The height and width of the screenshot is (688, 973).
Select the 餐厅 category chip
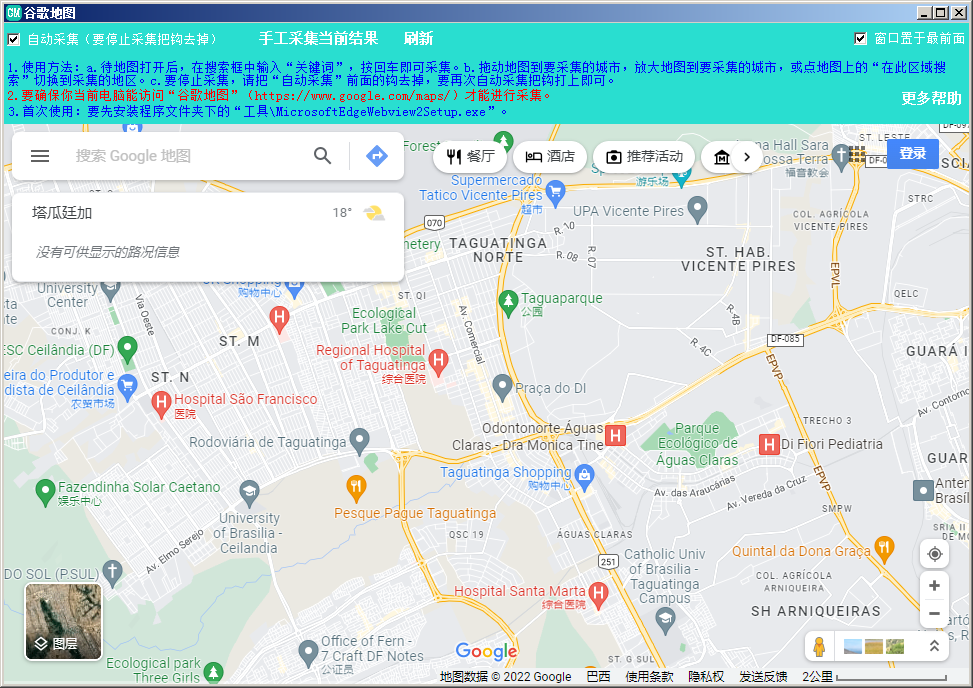470,157
